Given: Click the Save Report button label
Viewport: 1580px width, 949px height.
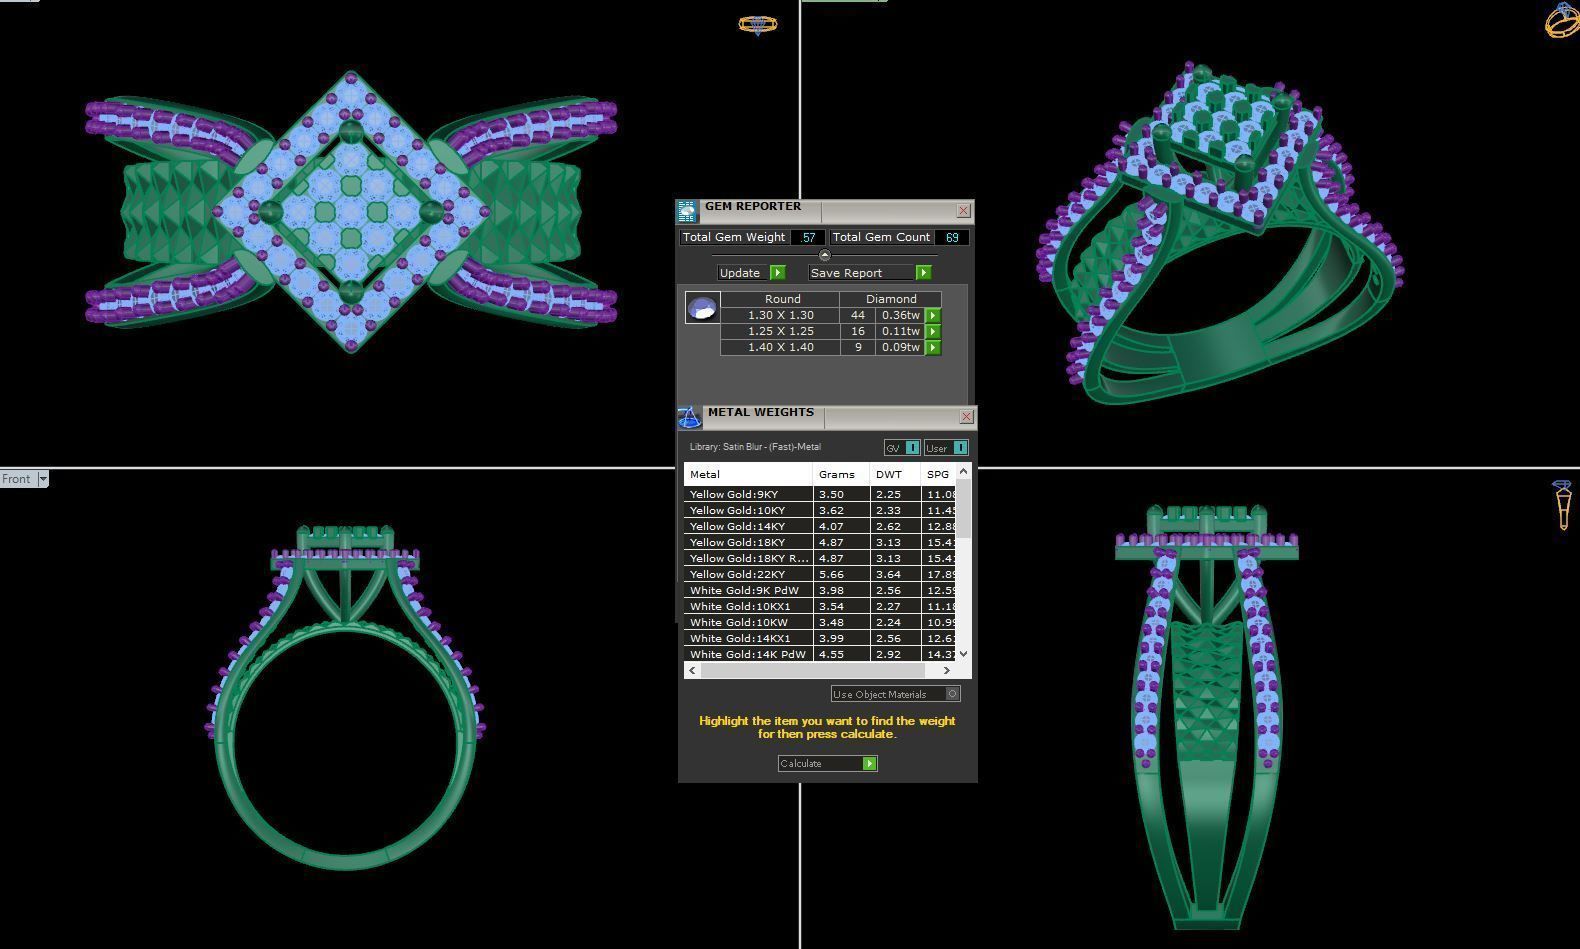Looking at the screenshot, I should pyautogui.click(x=846, y=273).
